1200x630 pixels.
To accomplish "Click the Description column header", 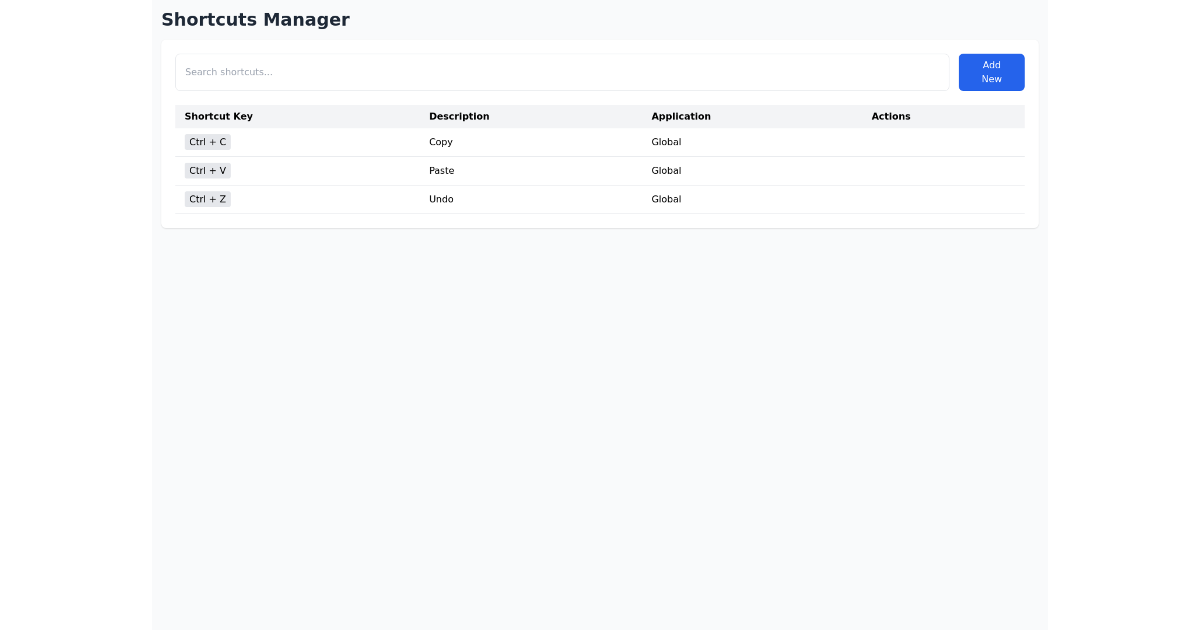I will [x=459, y=116].
